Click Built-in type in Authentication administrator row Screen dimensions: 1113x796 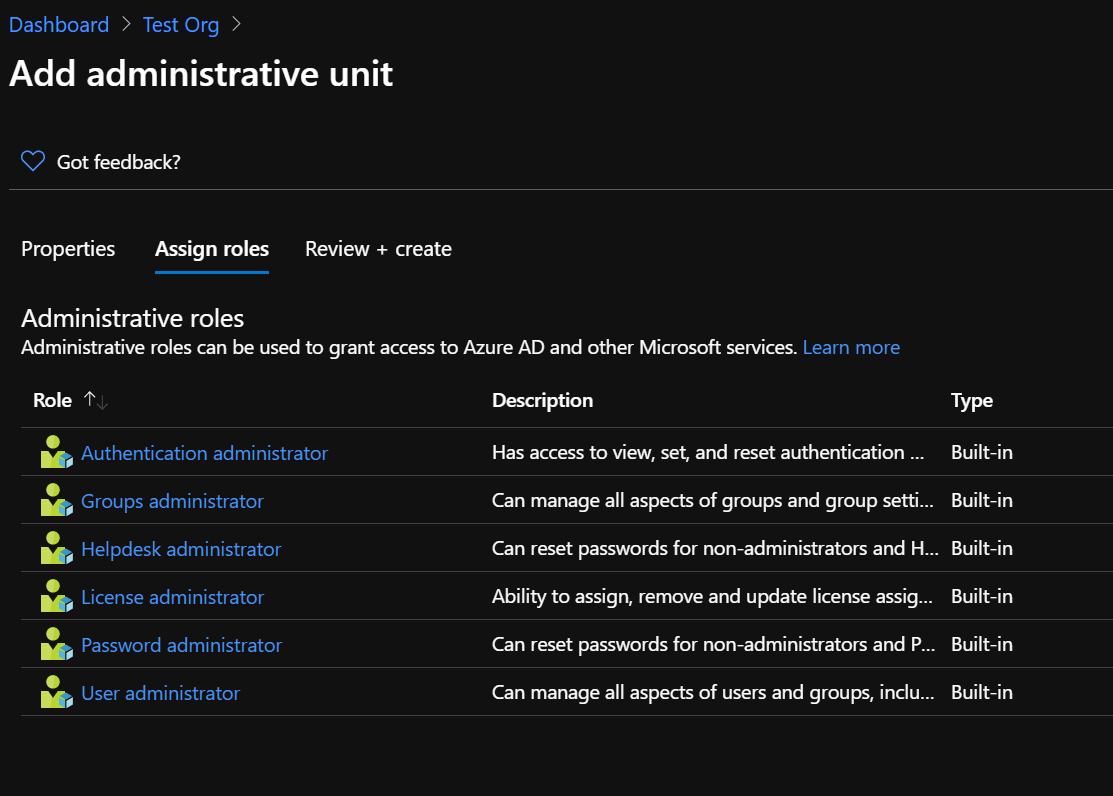coord(982,452)
